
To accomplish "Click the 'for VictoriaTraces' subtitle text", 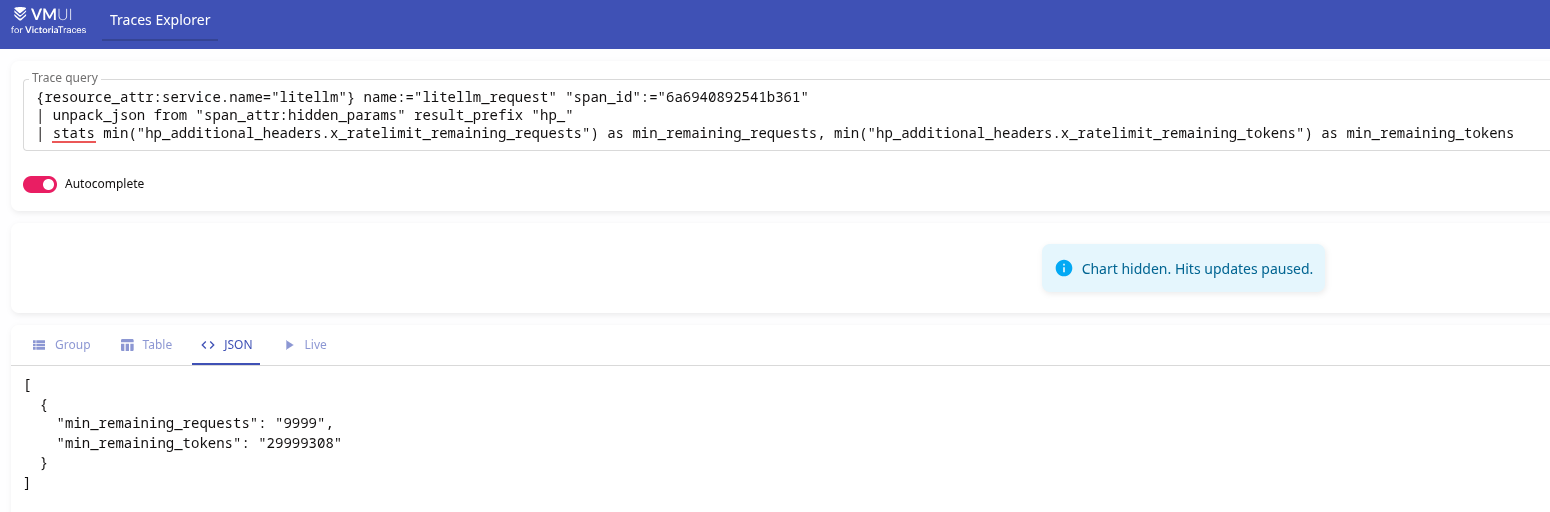I will click(x=48, y=30).
